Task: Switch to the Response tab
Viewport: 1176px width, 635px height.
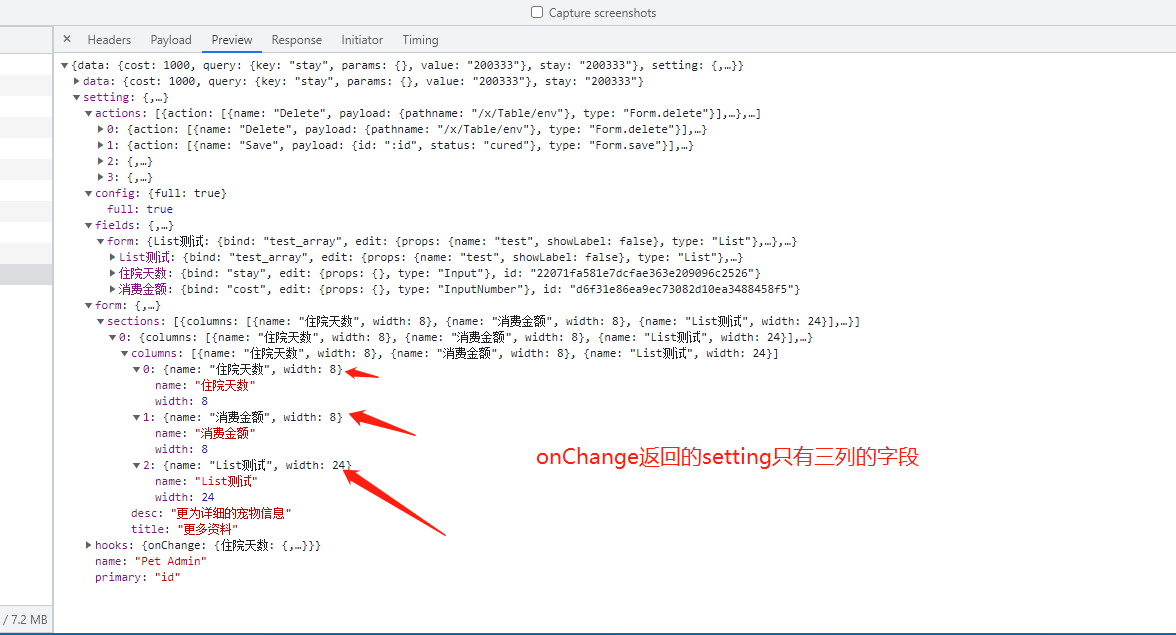Action: [296, 39]
